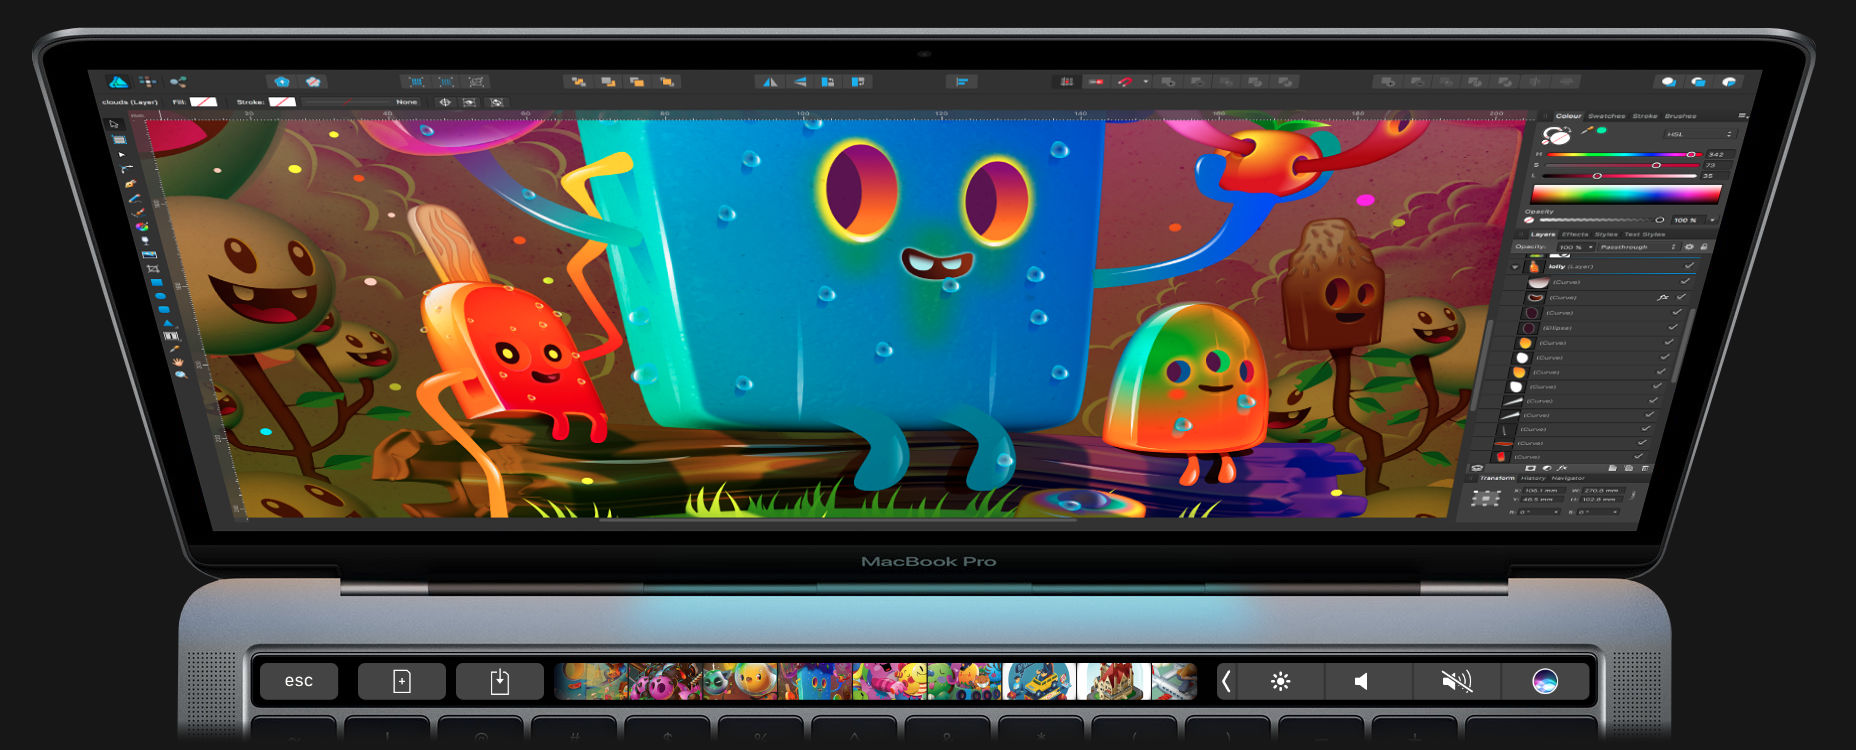
Task: Open the Colour panel options menu
Action: click(x=1743, y=115)
